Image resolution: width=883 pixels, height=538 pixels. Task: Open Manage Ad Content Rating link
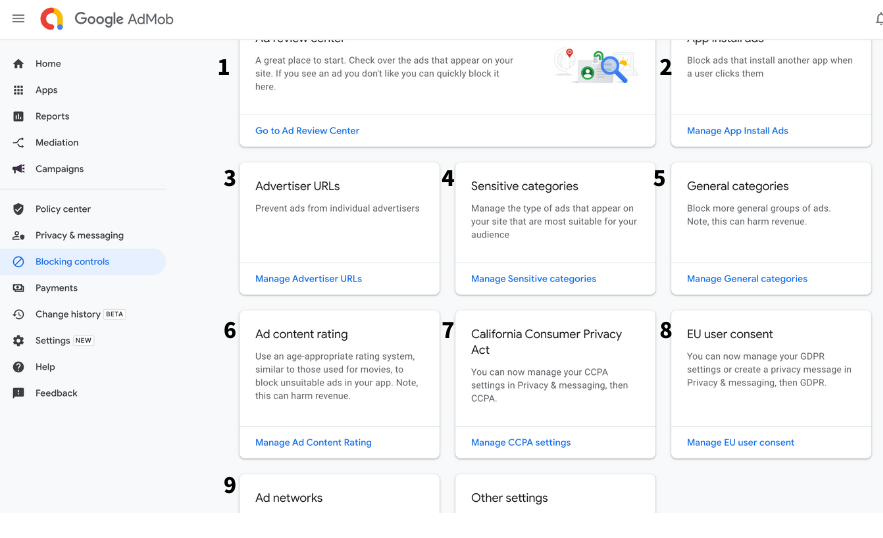coord(313,443)
